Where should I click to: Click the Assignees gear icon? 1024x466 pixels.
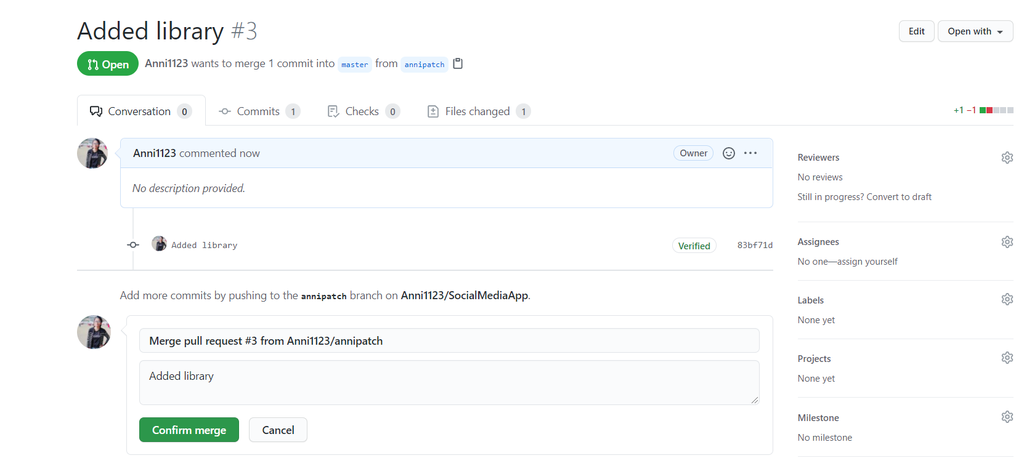1007,242
